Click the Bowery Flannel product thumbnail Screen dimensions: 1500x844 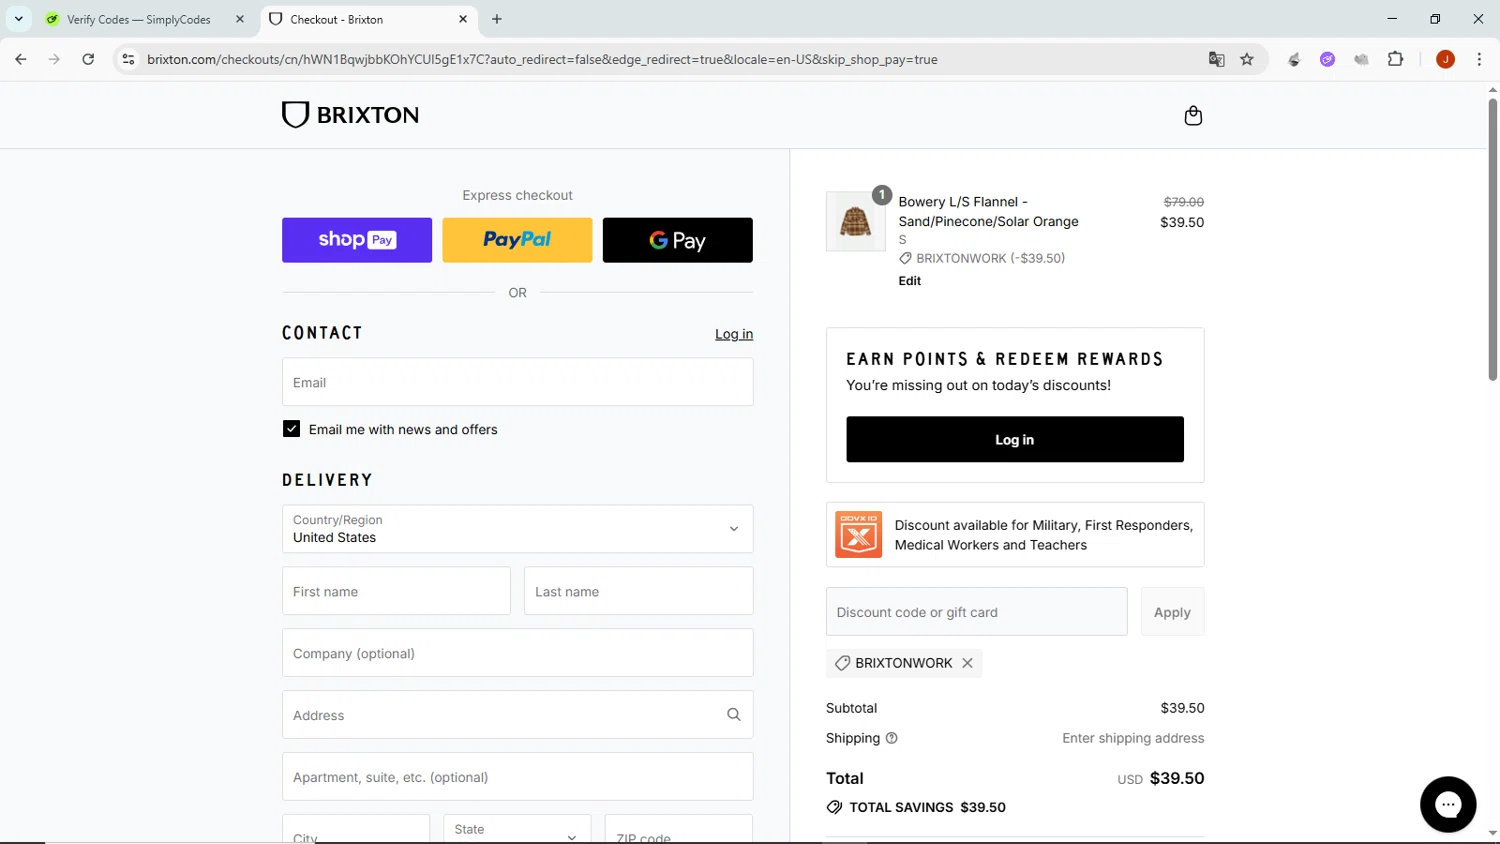coord(855,221)
